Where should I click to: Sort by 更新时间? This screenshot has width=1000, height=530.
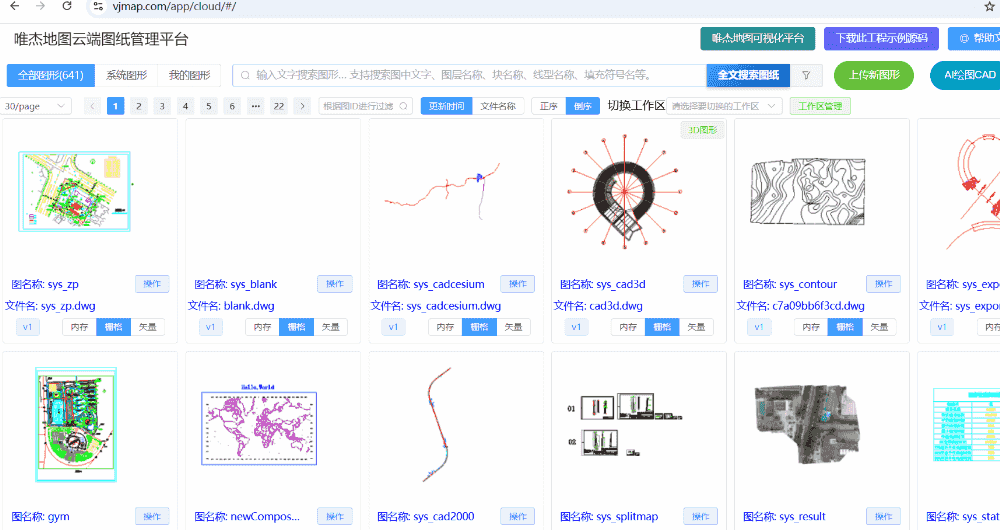446,107
